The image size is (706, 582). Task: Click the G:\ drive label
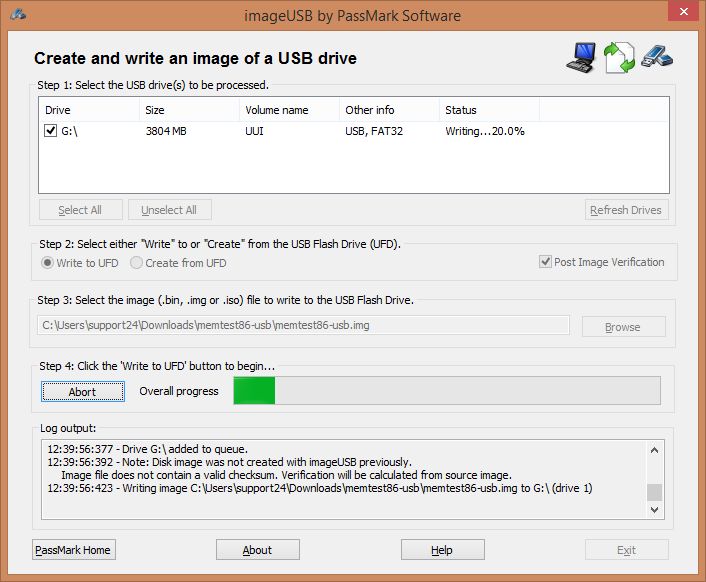(69, 131)
